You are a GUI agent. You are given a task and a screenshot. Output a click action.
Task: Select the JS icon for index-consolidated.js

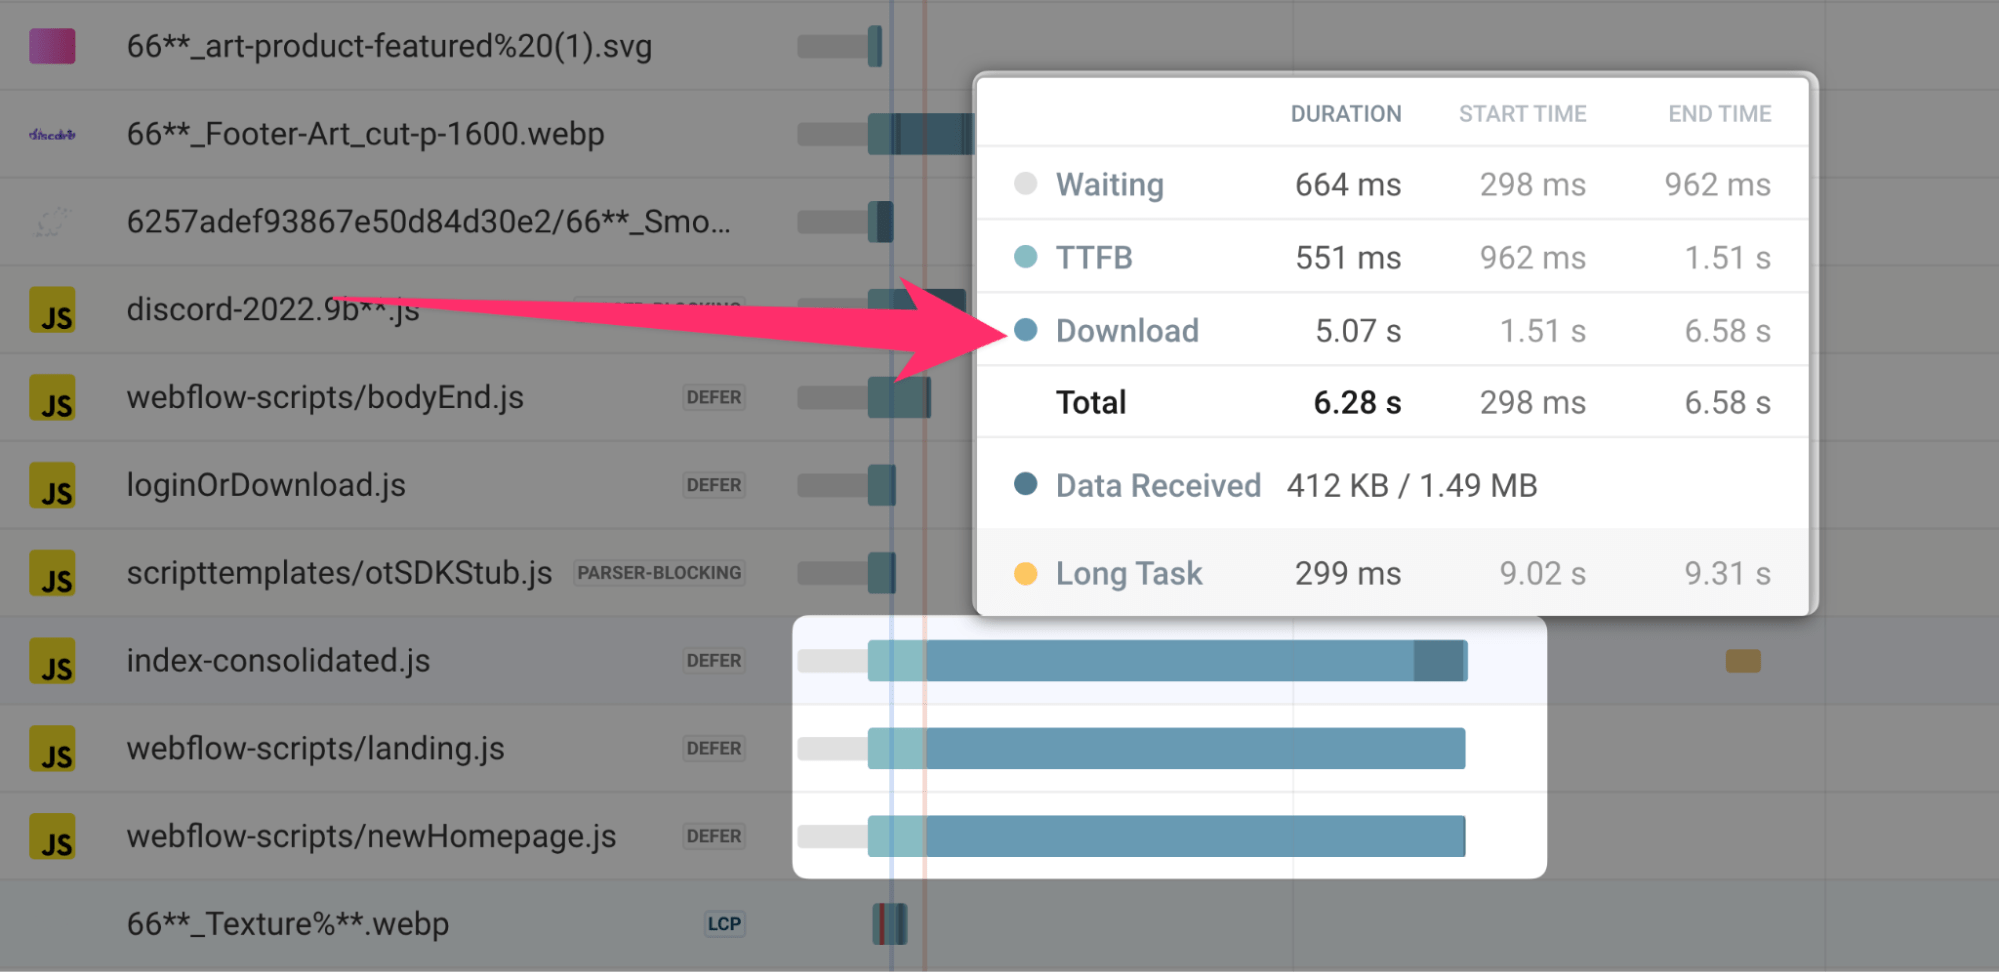[x=53, y=660]
